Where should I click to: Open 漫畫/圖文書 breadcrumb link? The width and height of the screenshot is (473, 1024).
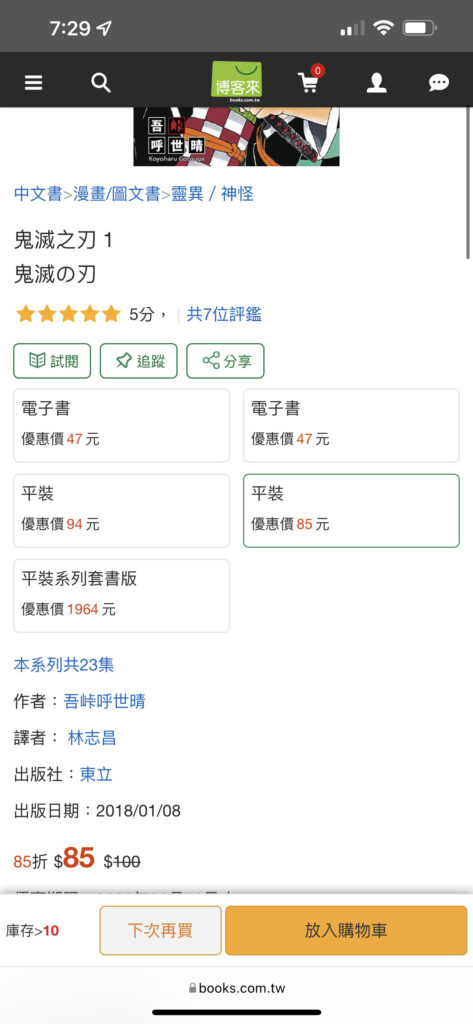pos(116,194)
